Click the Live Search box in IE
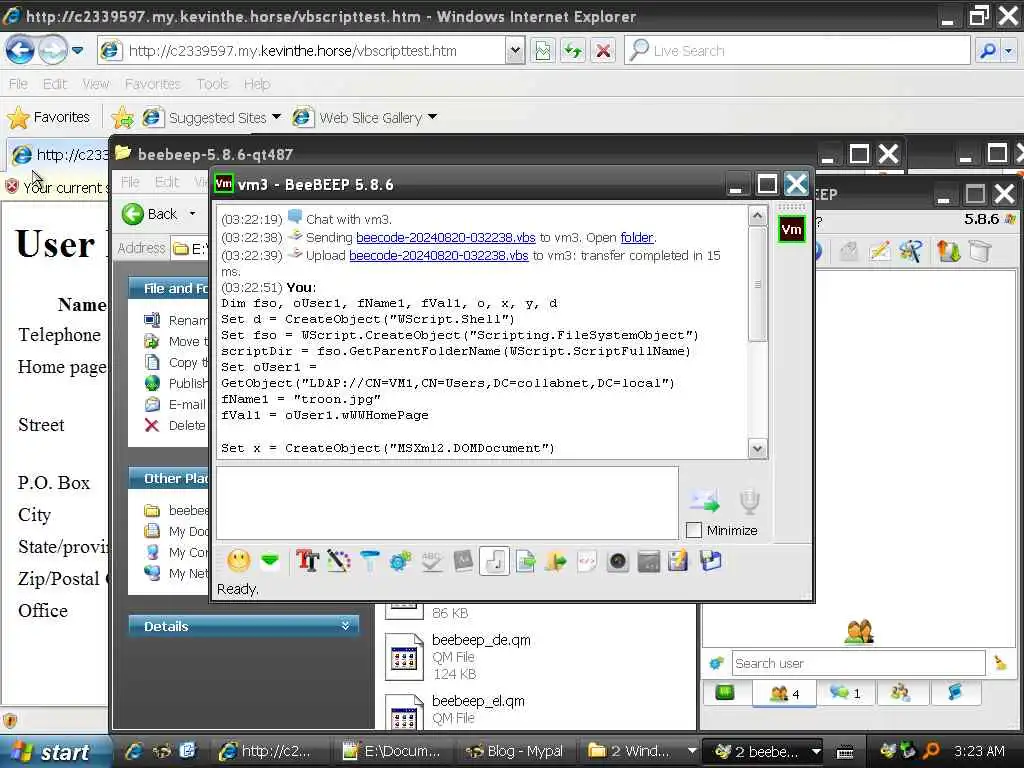Viewport: 1024px width, 768px height. 797,50
